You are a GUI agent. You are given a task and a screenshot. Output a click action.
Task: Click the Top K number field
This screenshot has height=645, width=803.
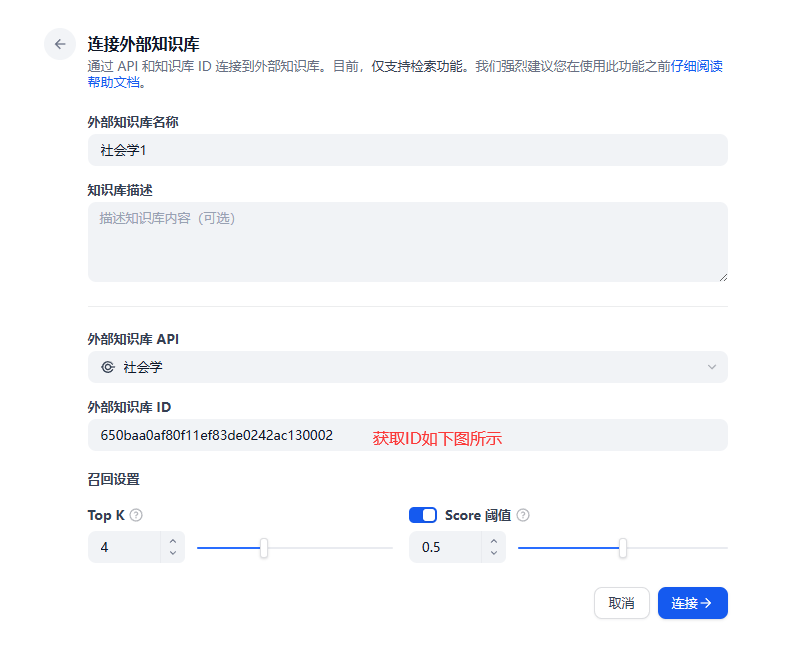tap(124, 548)
